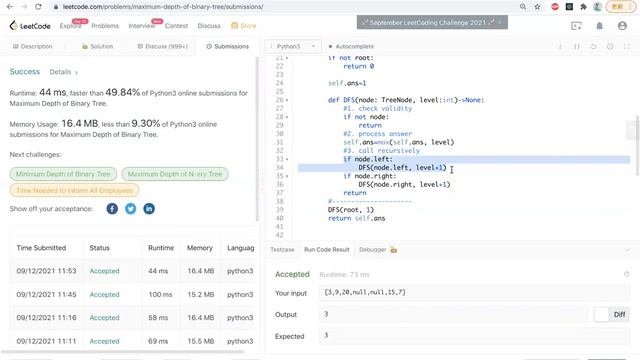
Task: Open the zoom magnifier in the address bar
Action: point(523,7)
